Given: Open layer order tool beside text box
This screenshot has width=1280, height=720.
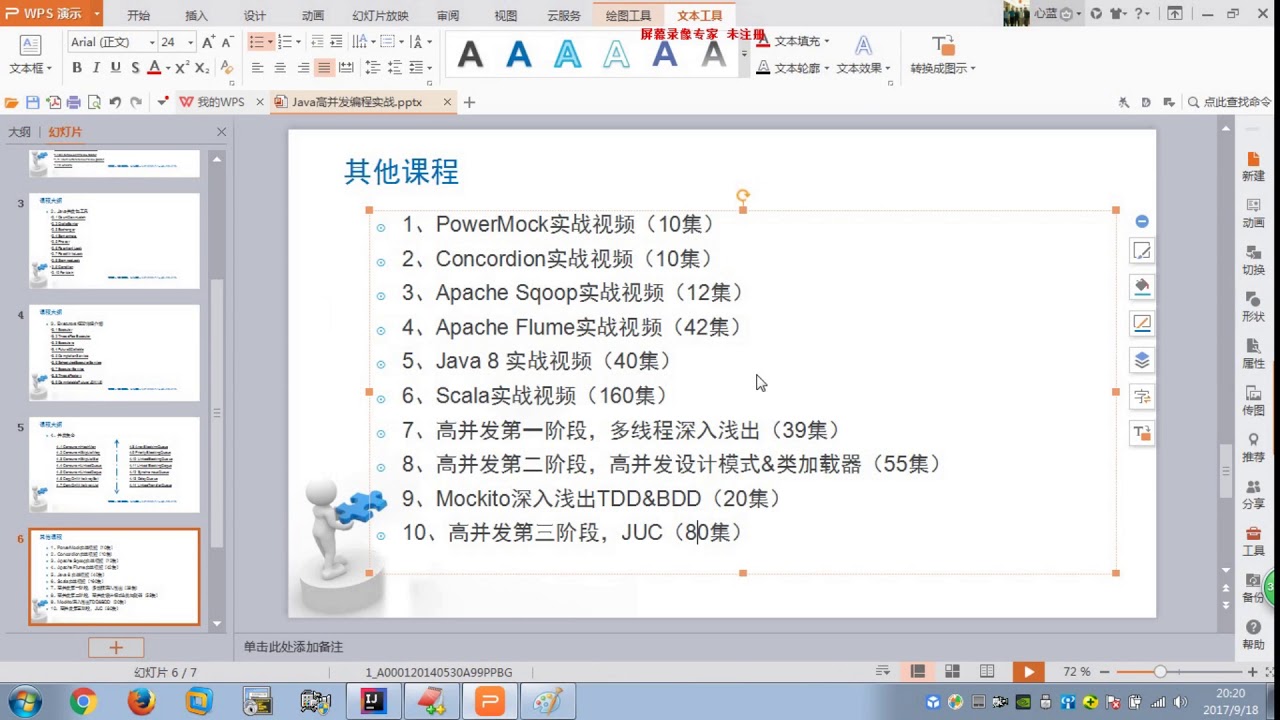Looking at the screenshot, I should 1142,360.
